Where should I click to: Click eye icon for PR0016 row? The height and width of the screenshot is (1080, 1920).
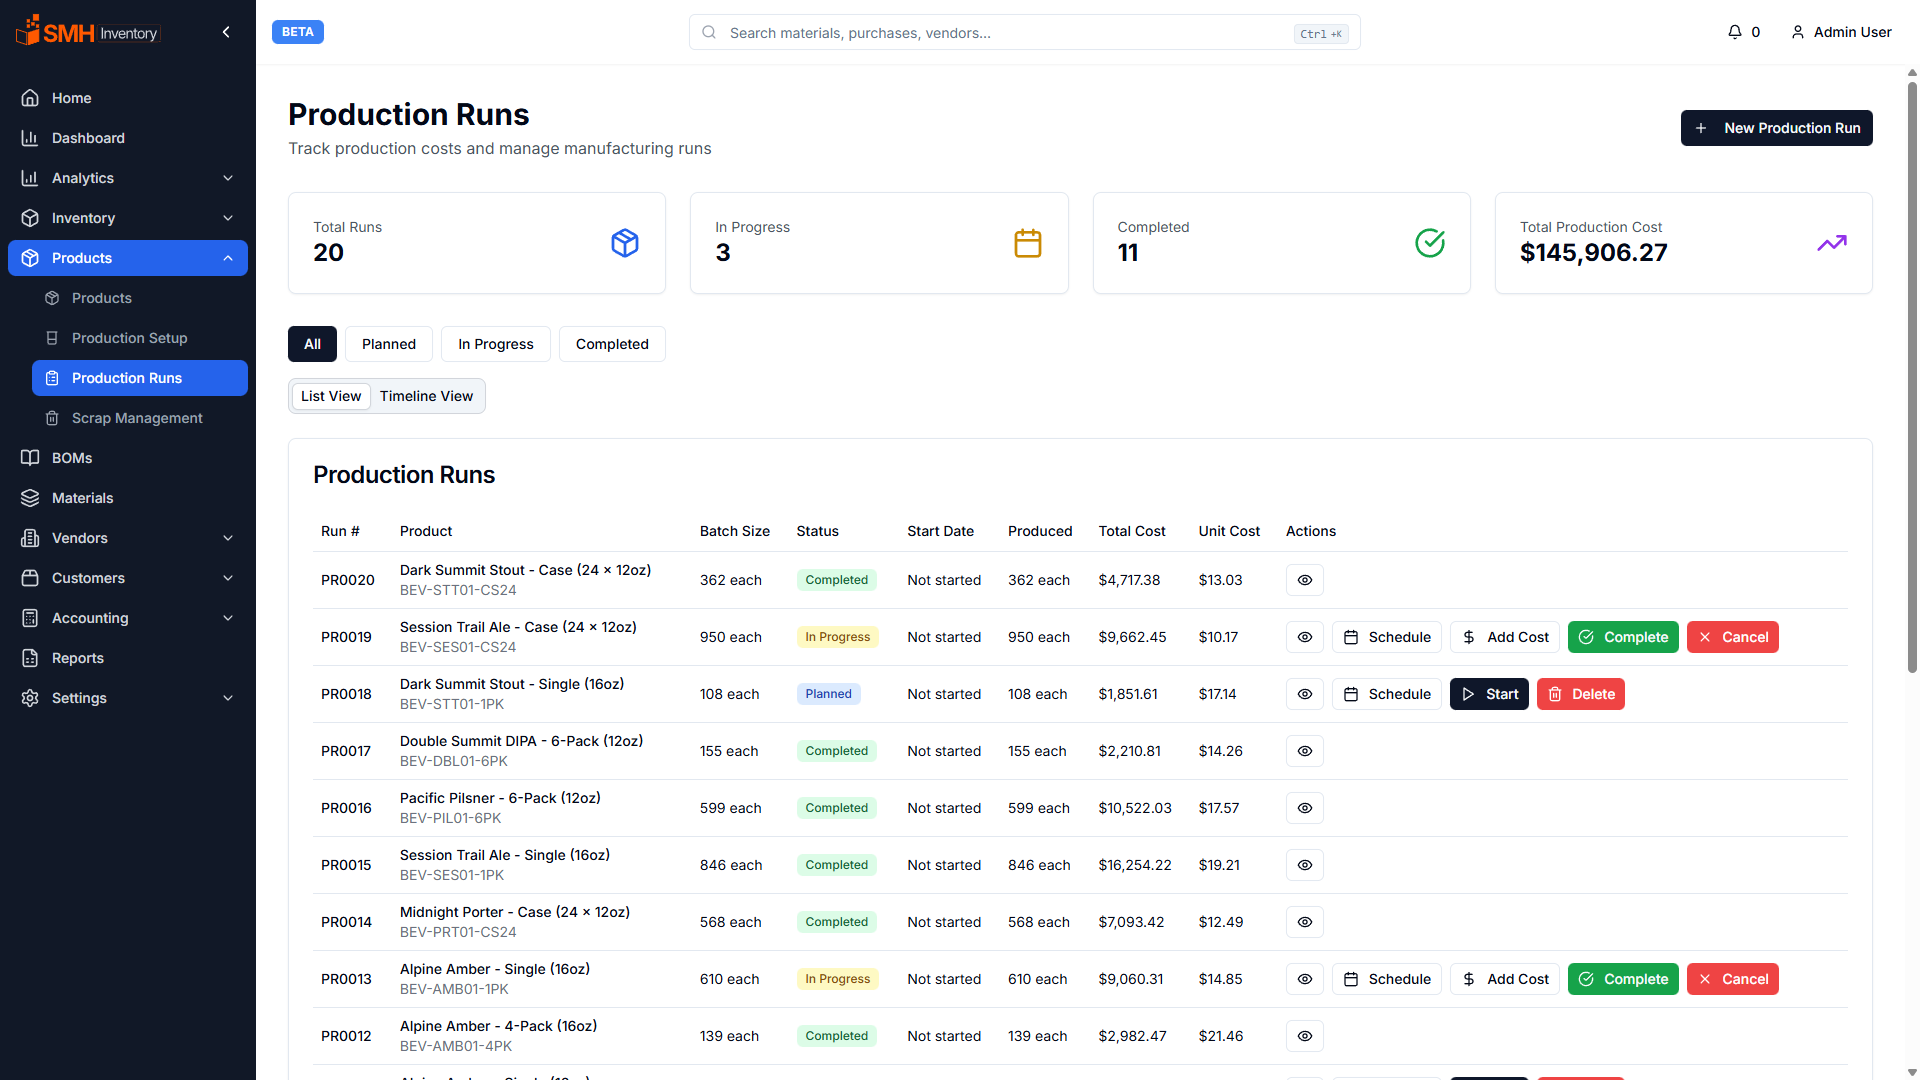1304,808
